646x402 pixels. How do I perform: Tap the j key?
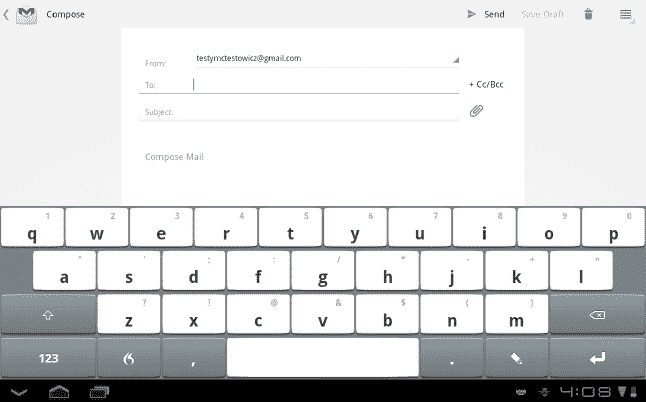coord(452,271)
